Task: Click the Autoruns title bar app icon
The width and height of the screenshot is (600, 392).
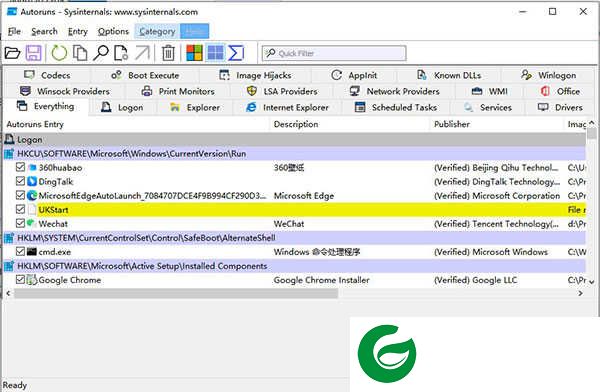Action: [12, 11]
